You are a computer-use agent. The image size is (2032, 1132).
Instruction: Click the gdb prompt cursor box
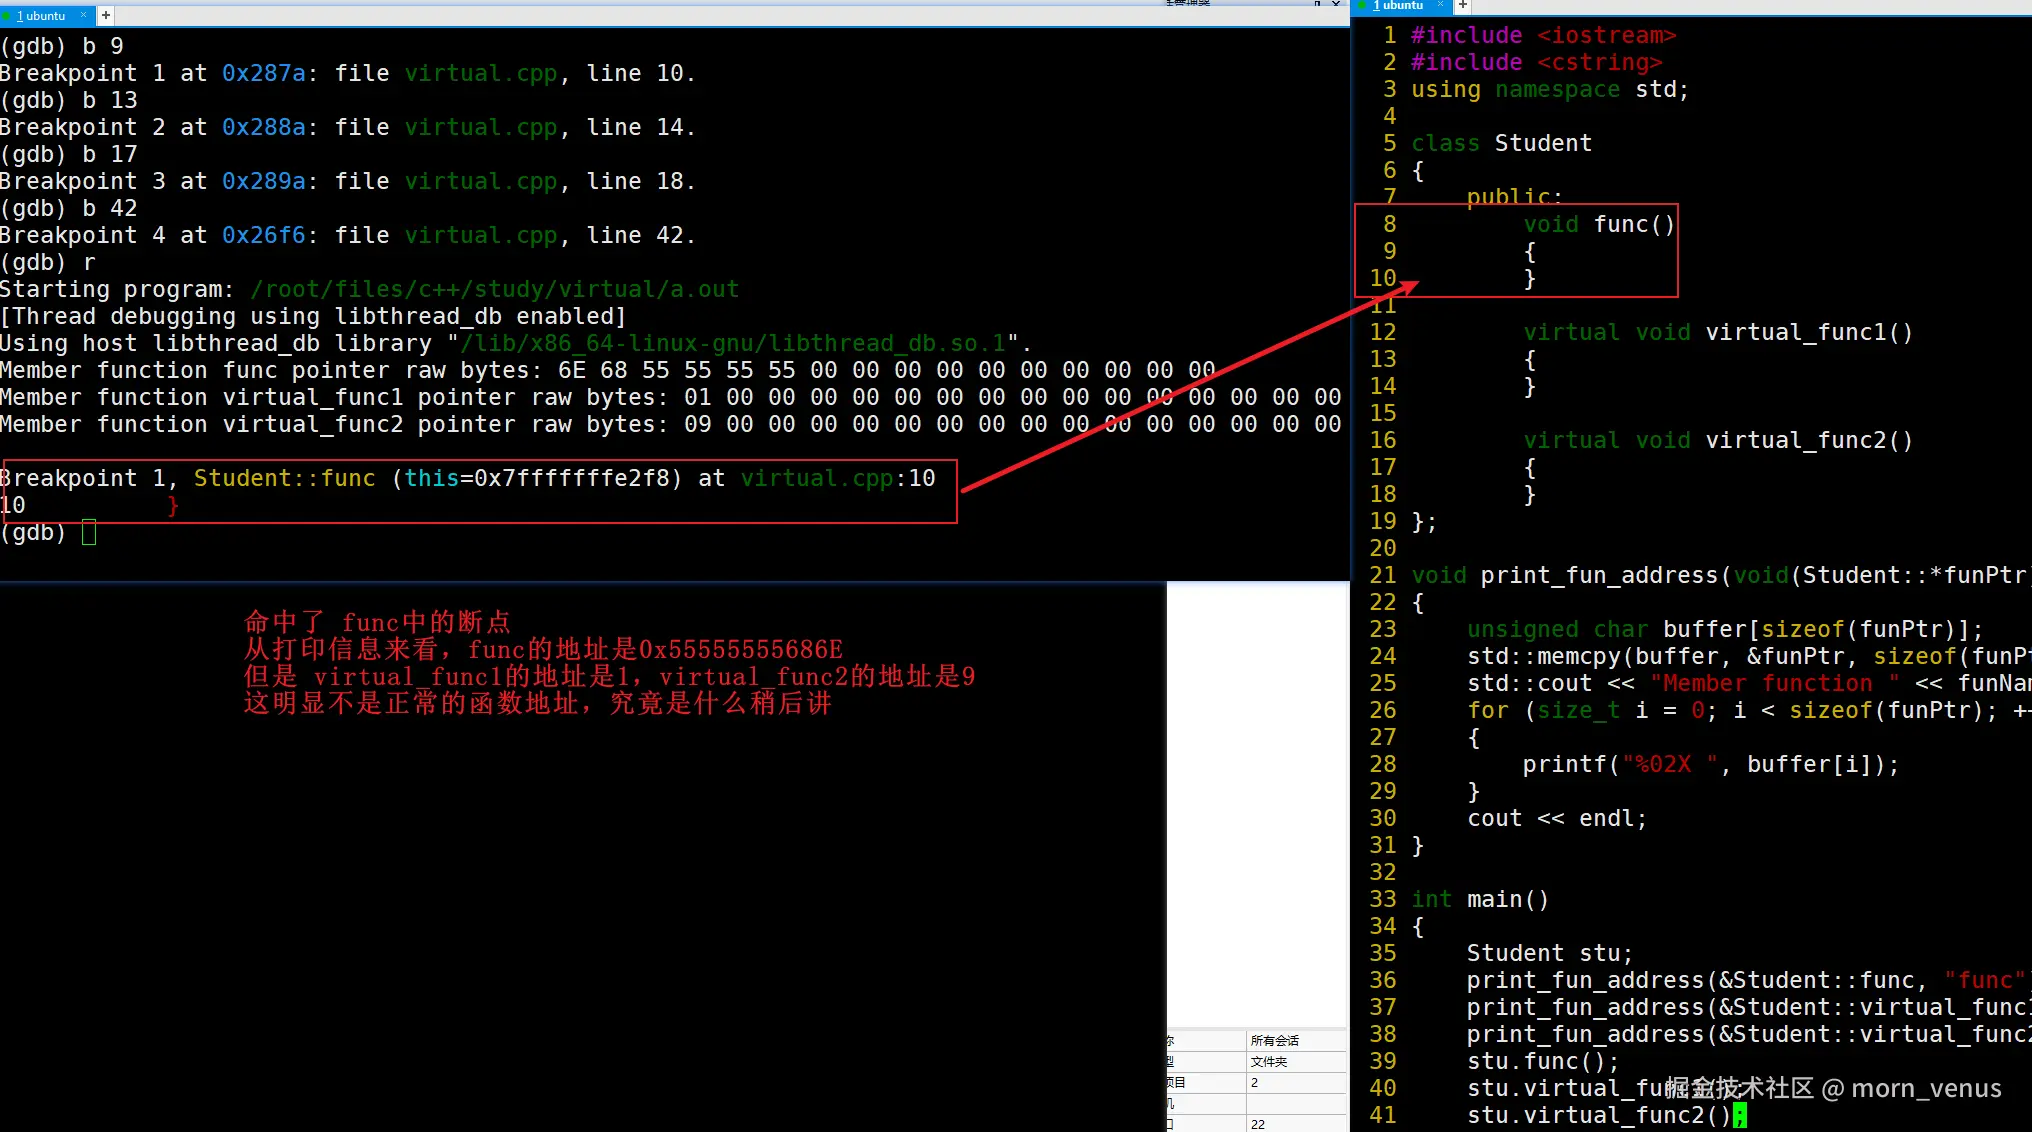pyautogui.click(x=89, y=532)
